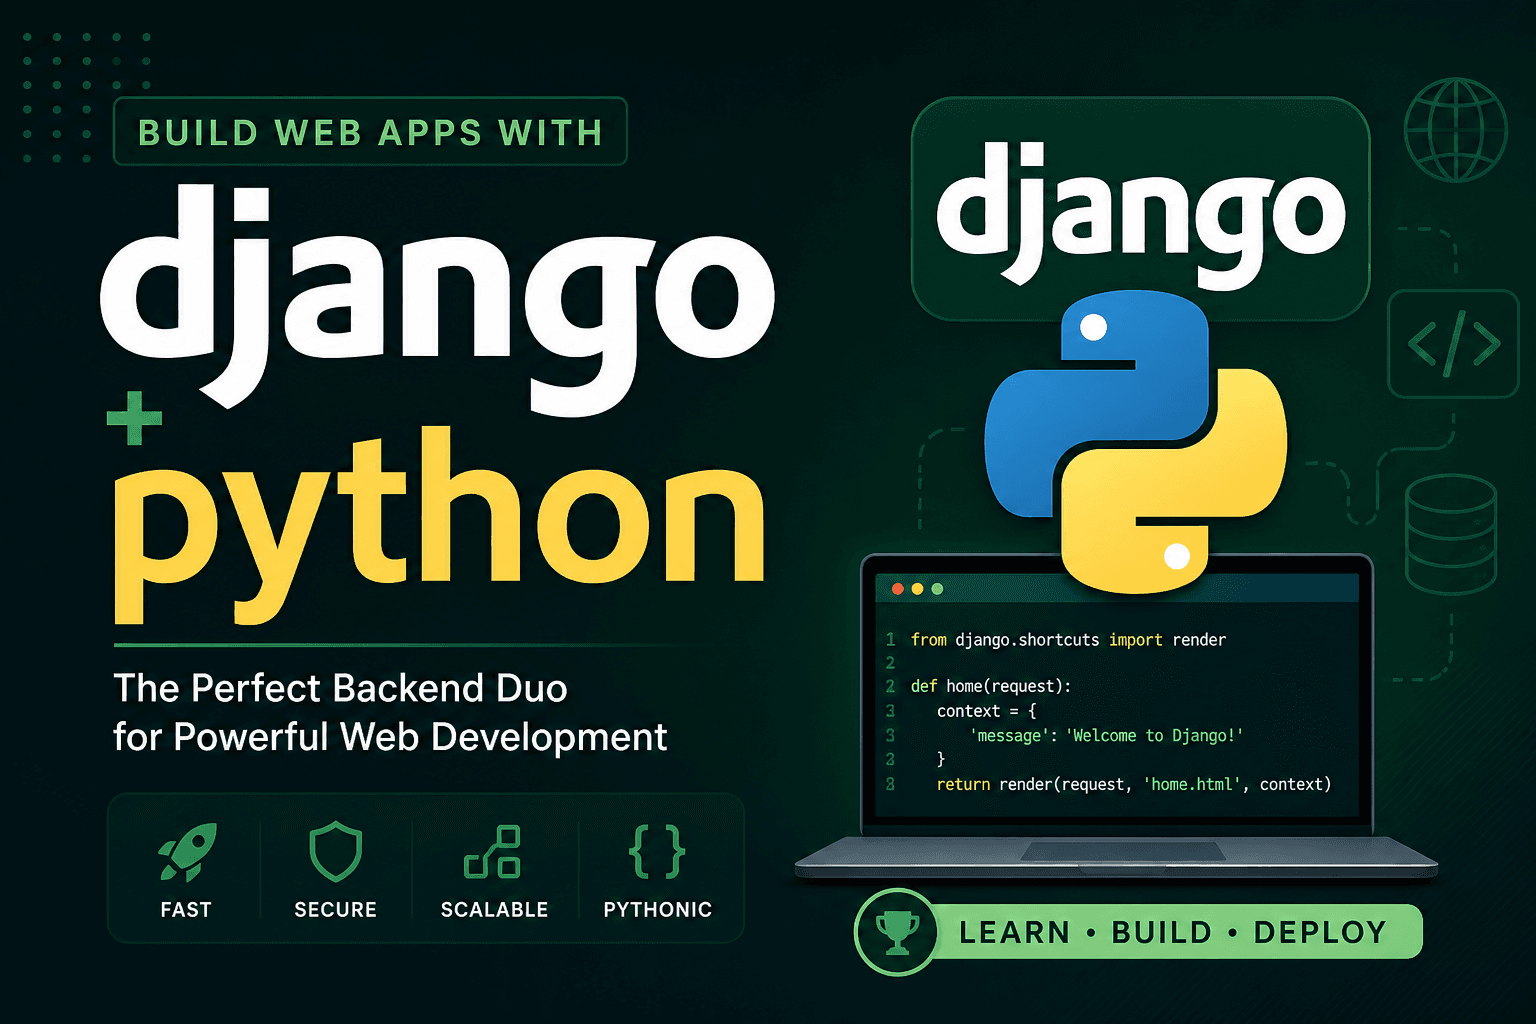Click the blue and yellow Python logo

[x=1136, y=442]
